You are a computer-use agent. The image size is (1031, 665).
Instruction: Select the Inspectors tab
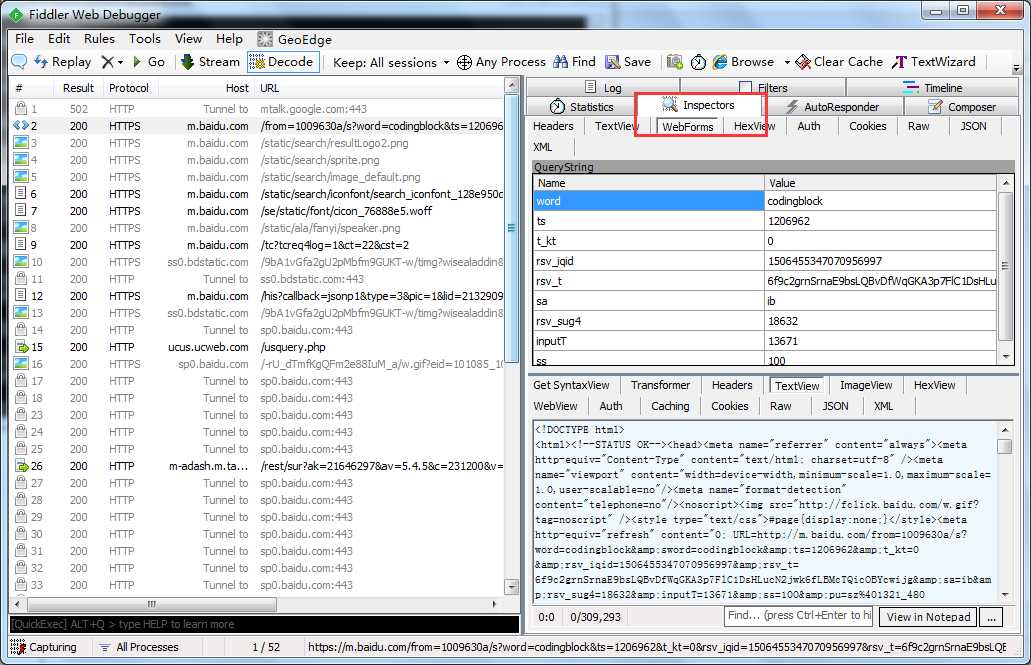click(699, 105)
